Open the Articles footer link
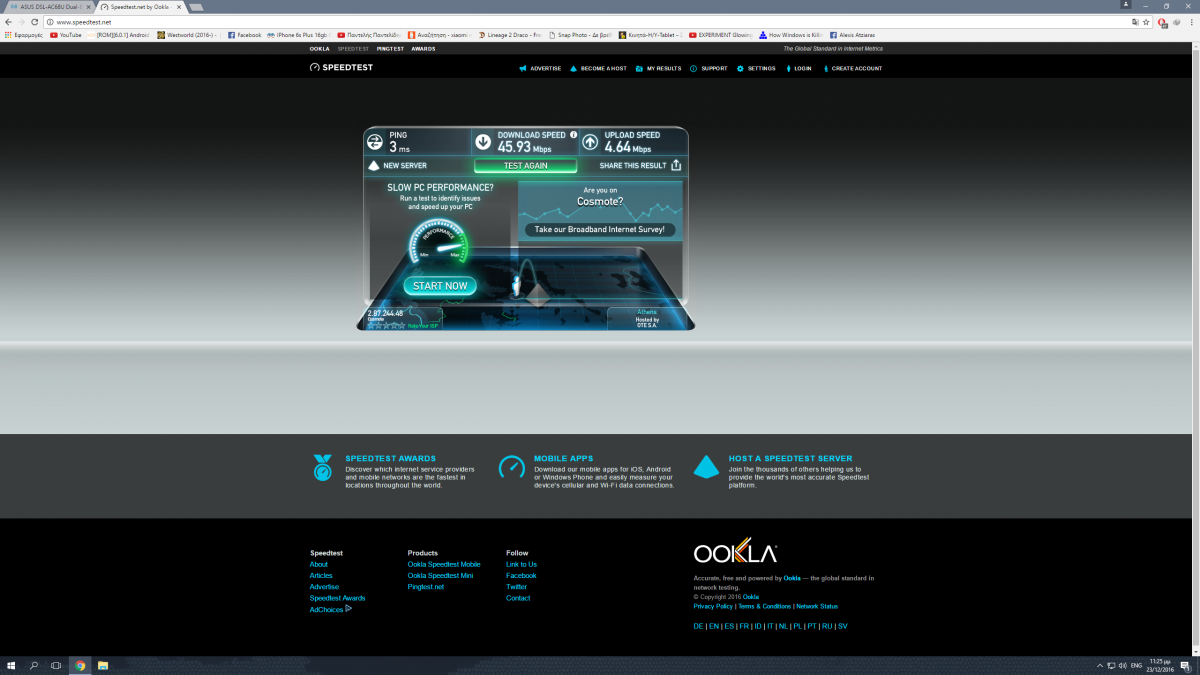This screenshot has width=1200, height=675. click(x=321, y=575)
